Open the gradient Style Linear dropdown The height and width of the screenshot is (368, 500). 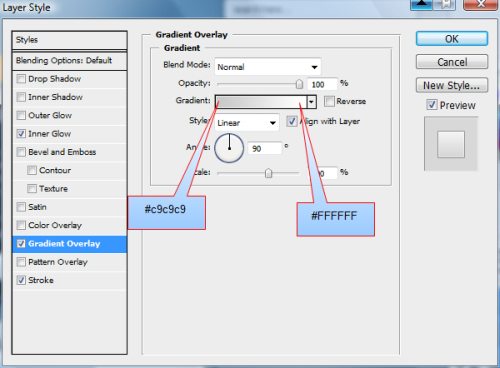[247, 123]
